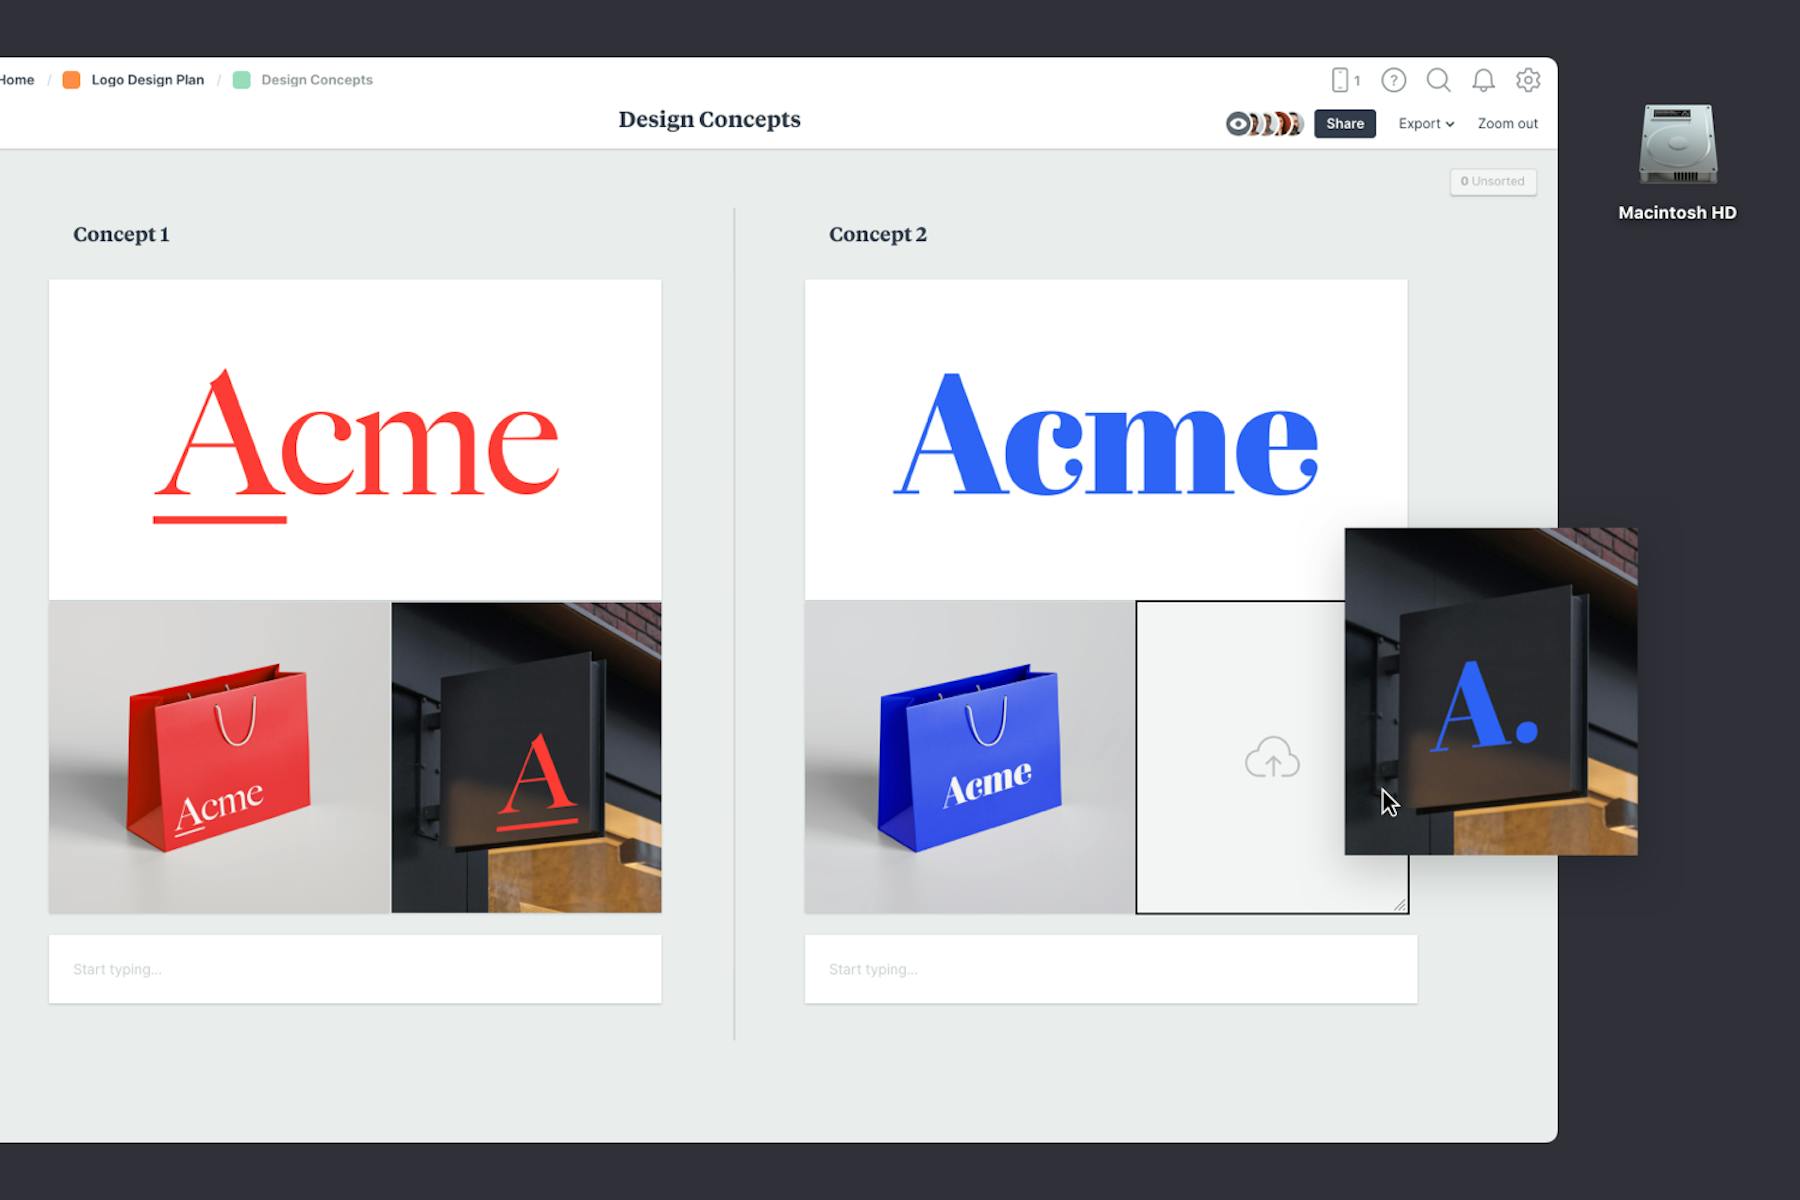Screen dimensions: 1800x1200
Task: Click the Share button
Action: (x=1344, y=123)
